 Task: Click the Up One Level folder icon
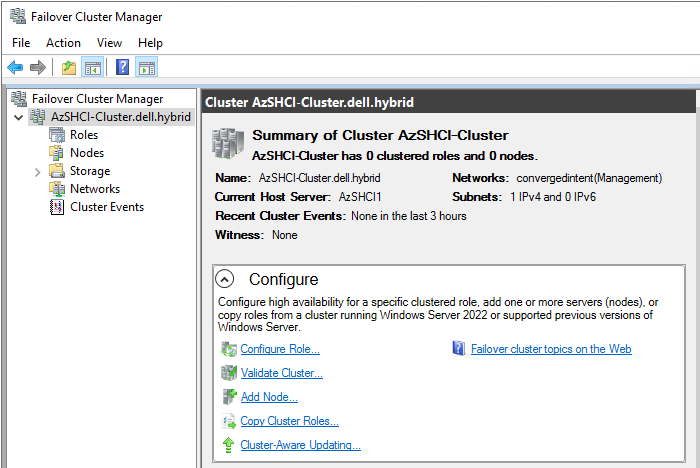68,67
